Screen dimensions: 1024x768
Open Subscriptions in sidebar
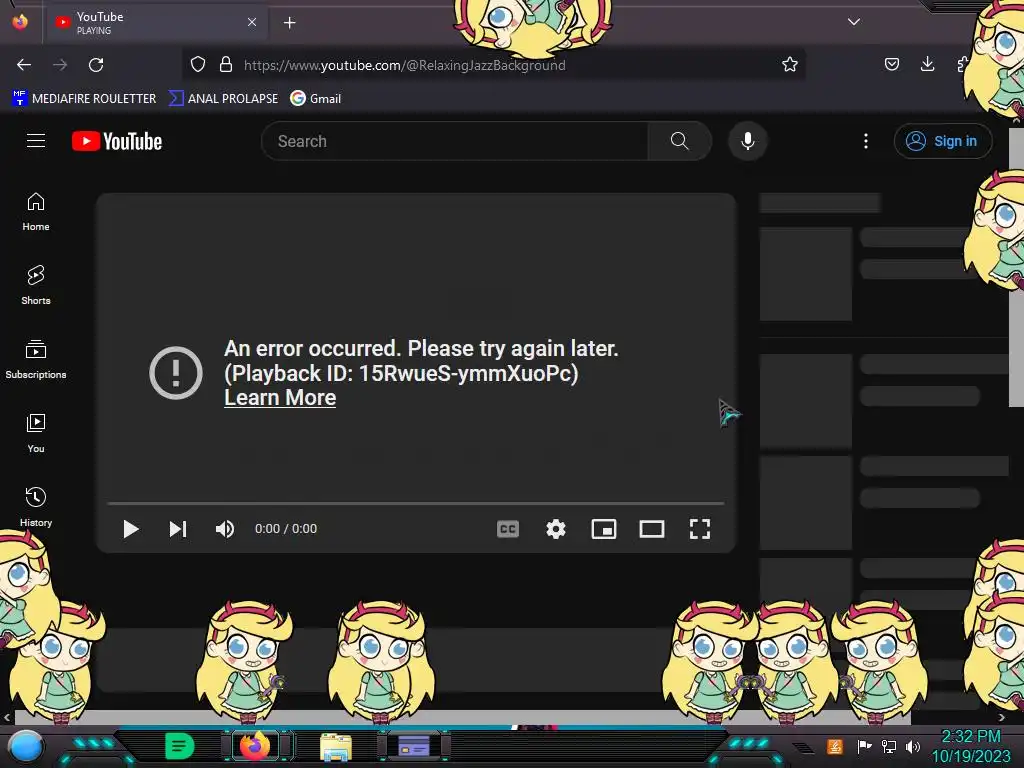(36, 360)
